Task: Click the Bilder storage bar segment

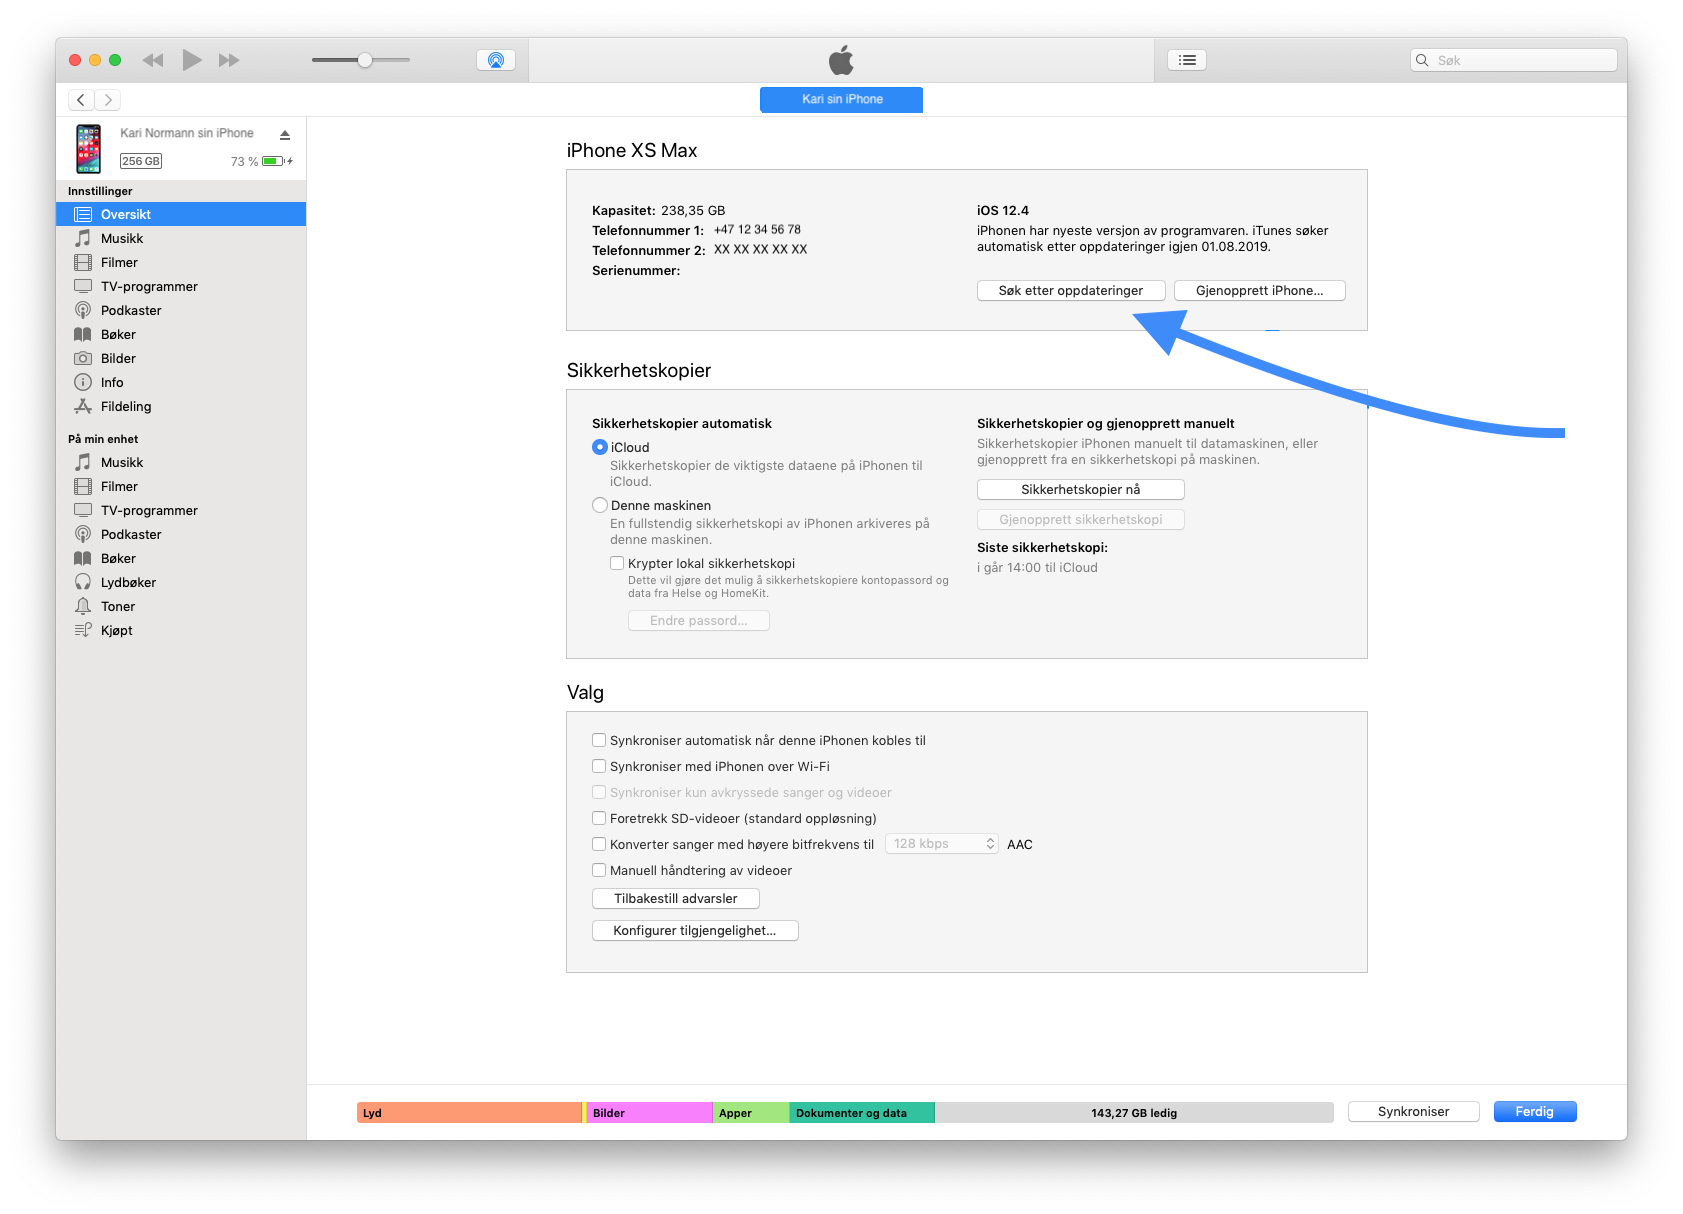Action: pyautogui.click(x=650, y=1112)
